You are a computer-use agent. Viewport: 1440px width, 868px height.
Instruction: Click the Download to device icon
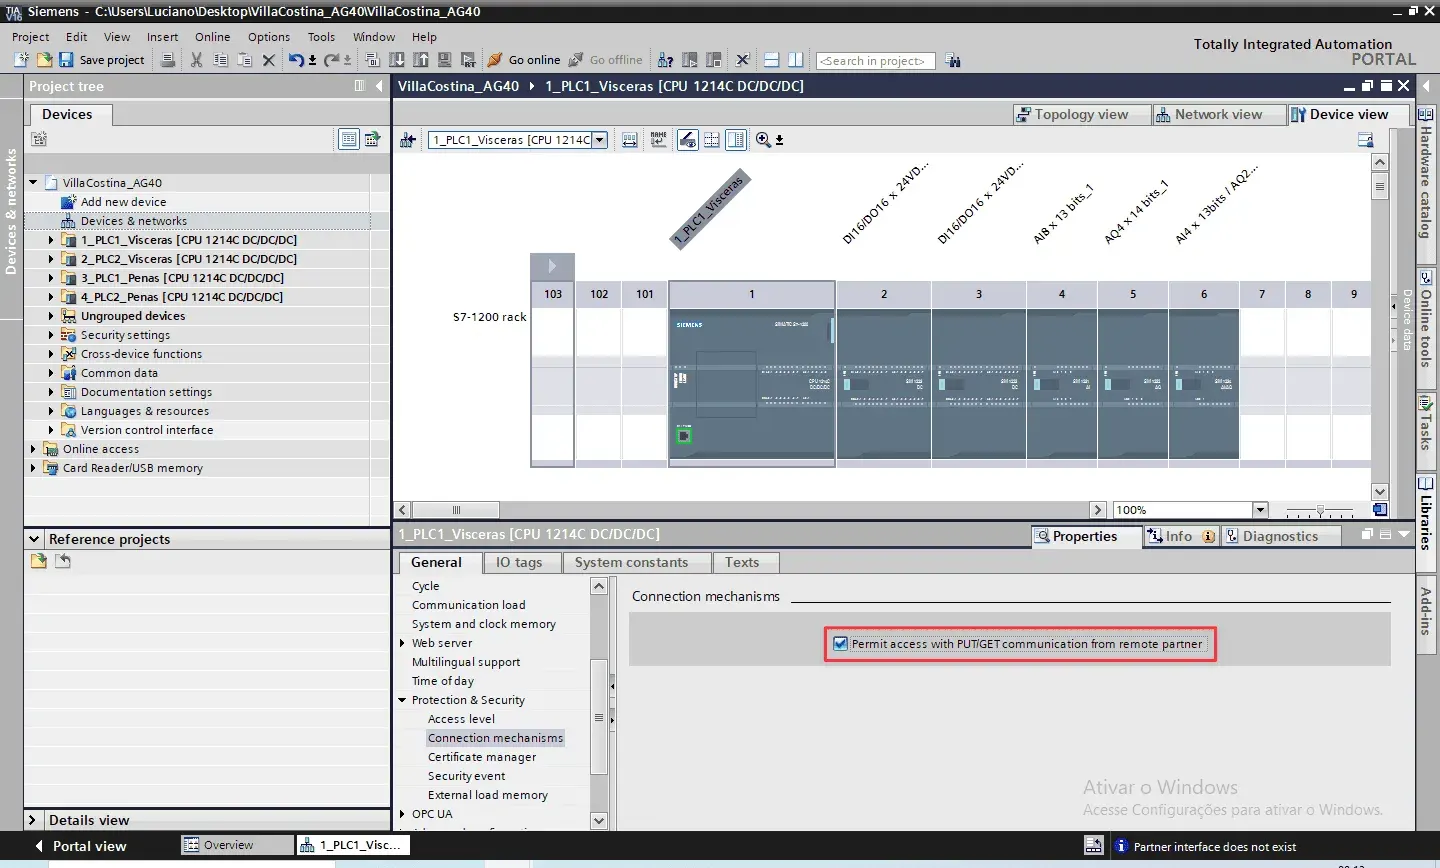(397, 60)
